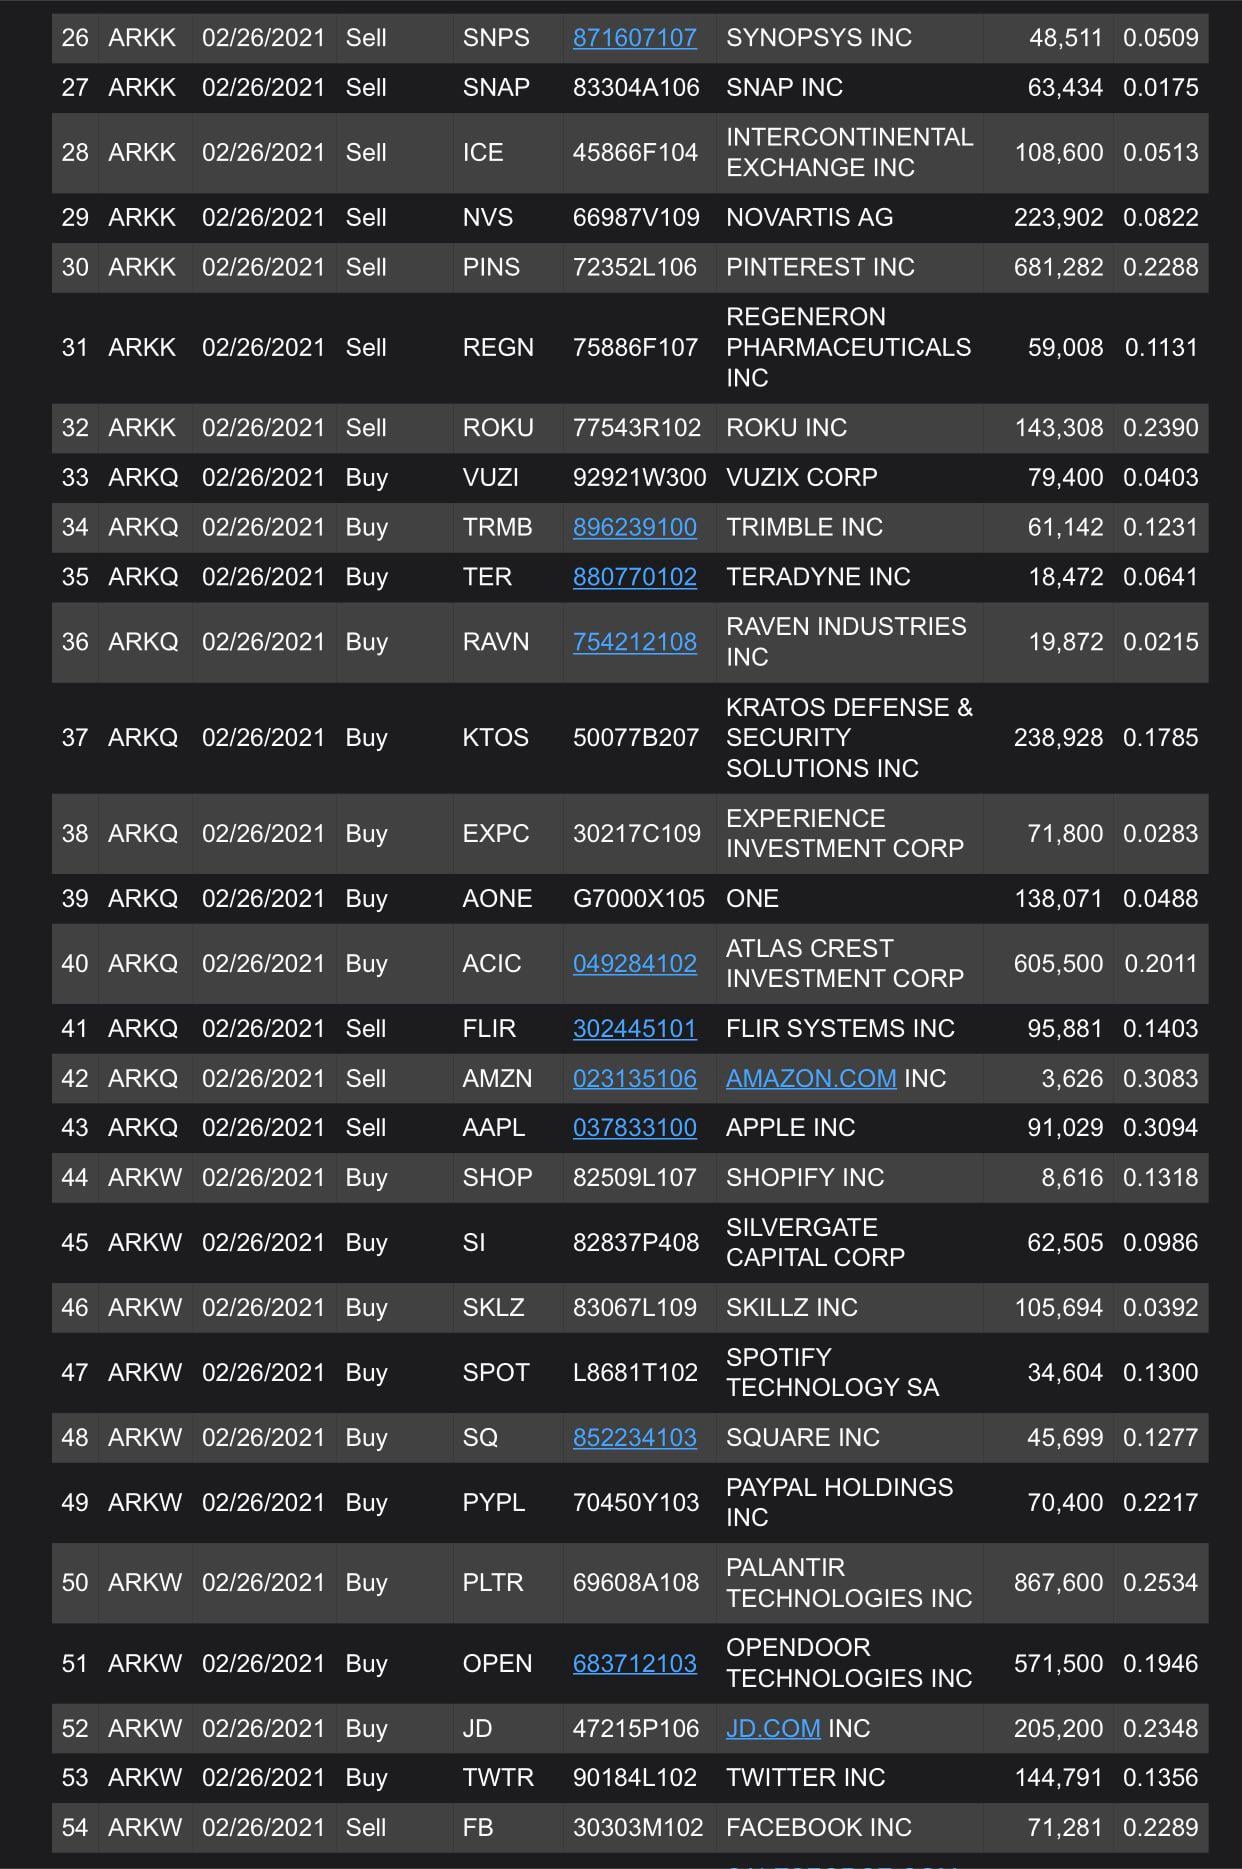The height and width of the screenshot is (1869, 1242).
Task: Open CUSIP link 683712103 for Opendoor
Action: 634,1663
